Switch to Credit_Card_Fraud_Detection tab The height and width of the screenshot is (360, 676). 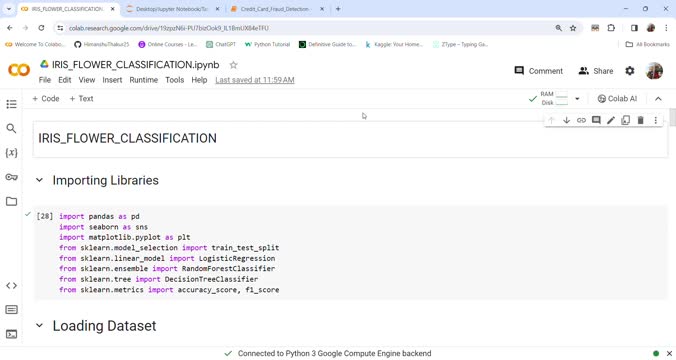click(x=276, y=9)
